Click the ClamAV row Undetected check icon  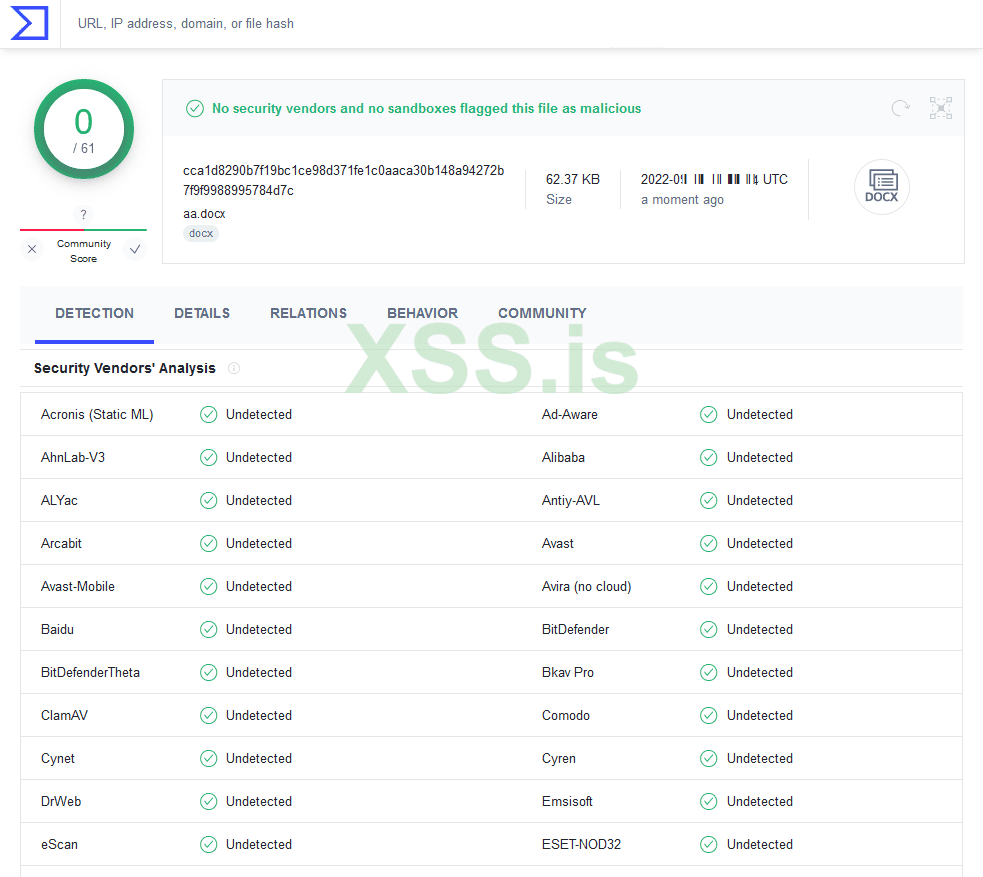[209, 715]
